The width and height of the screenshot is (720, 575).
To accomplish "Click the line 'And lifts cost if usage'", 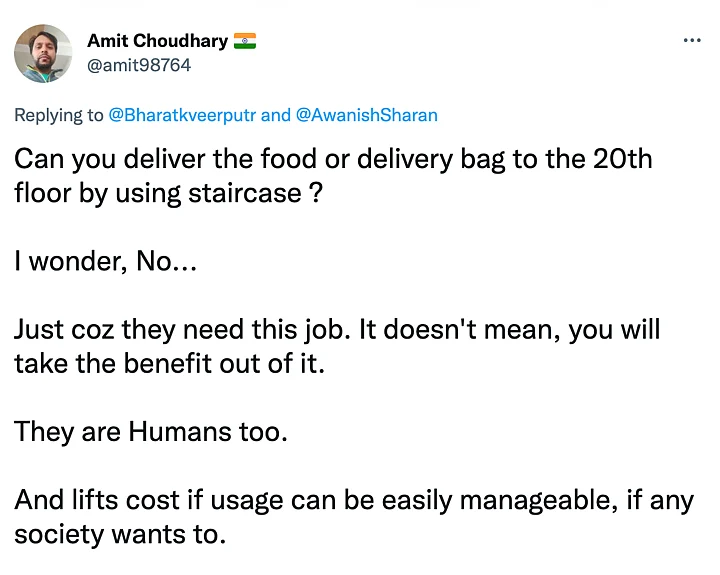I will point(354,500).
